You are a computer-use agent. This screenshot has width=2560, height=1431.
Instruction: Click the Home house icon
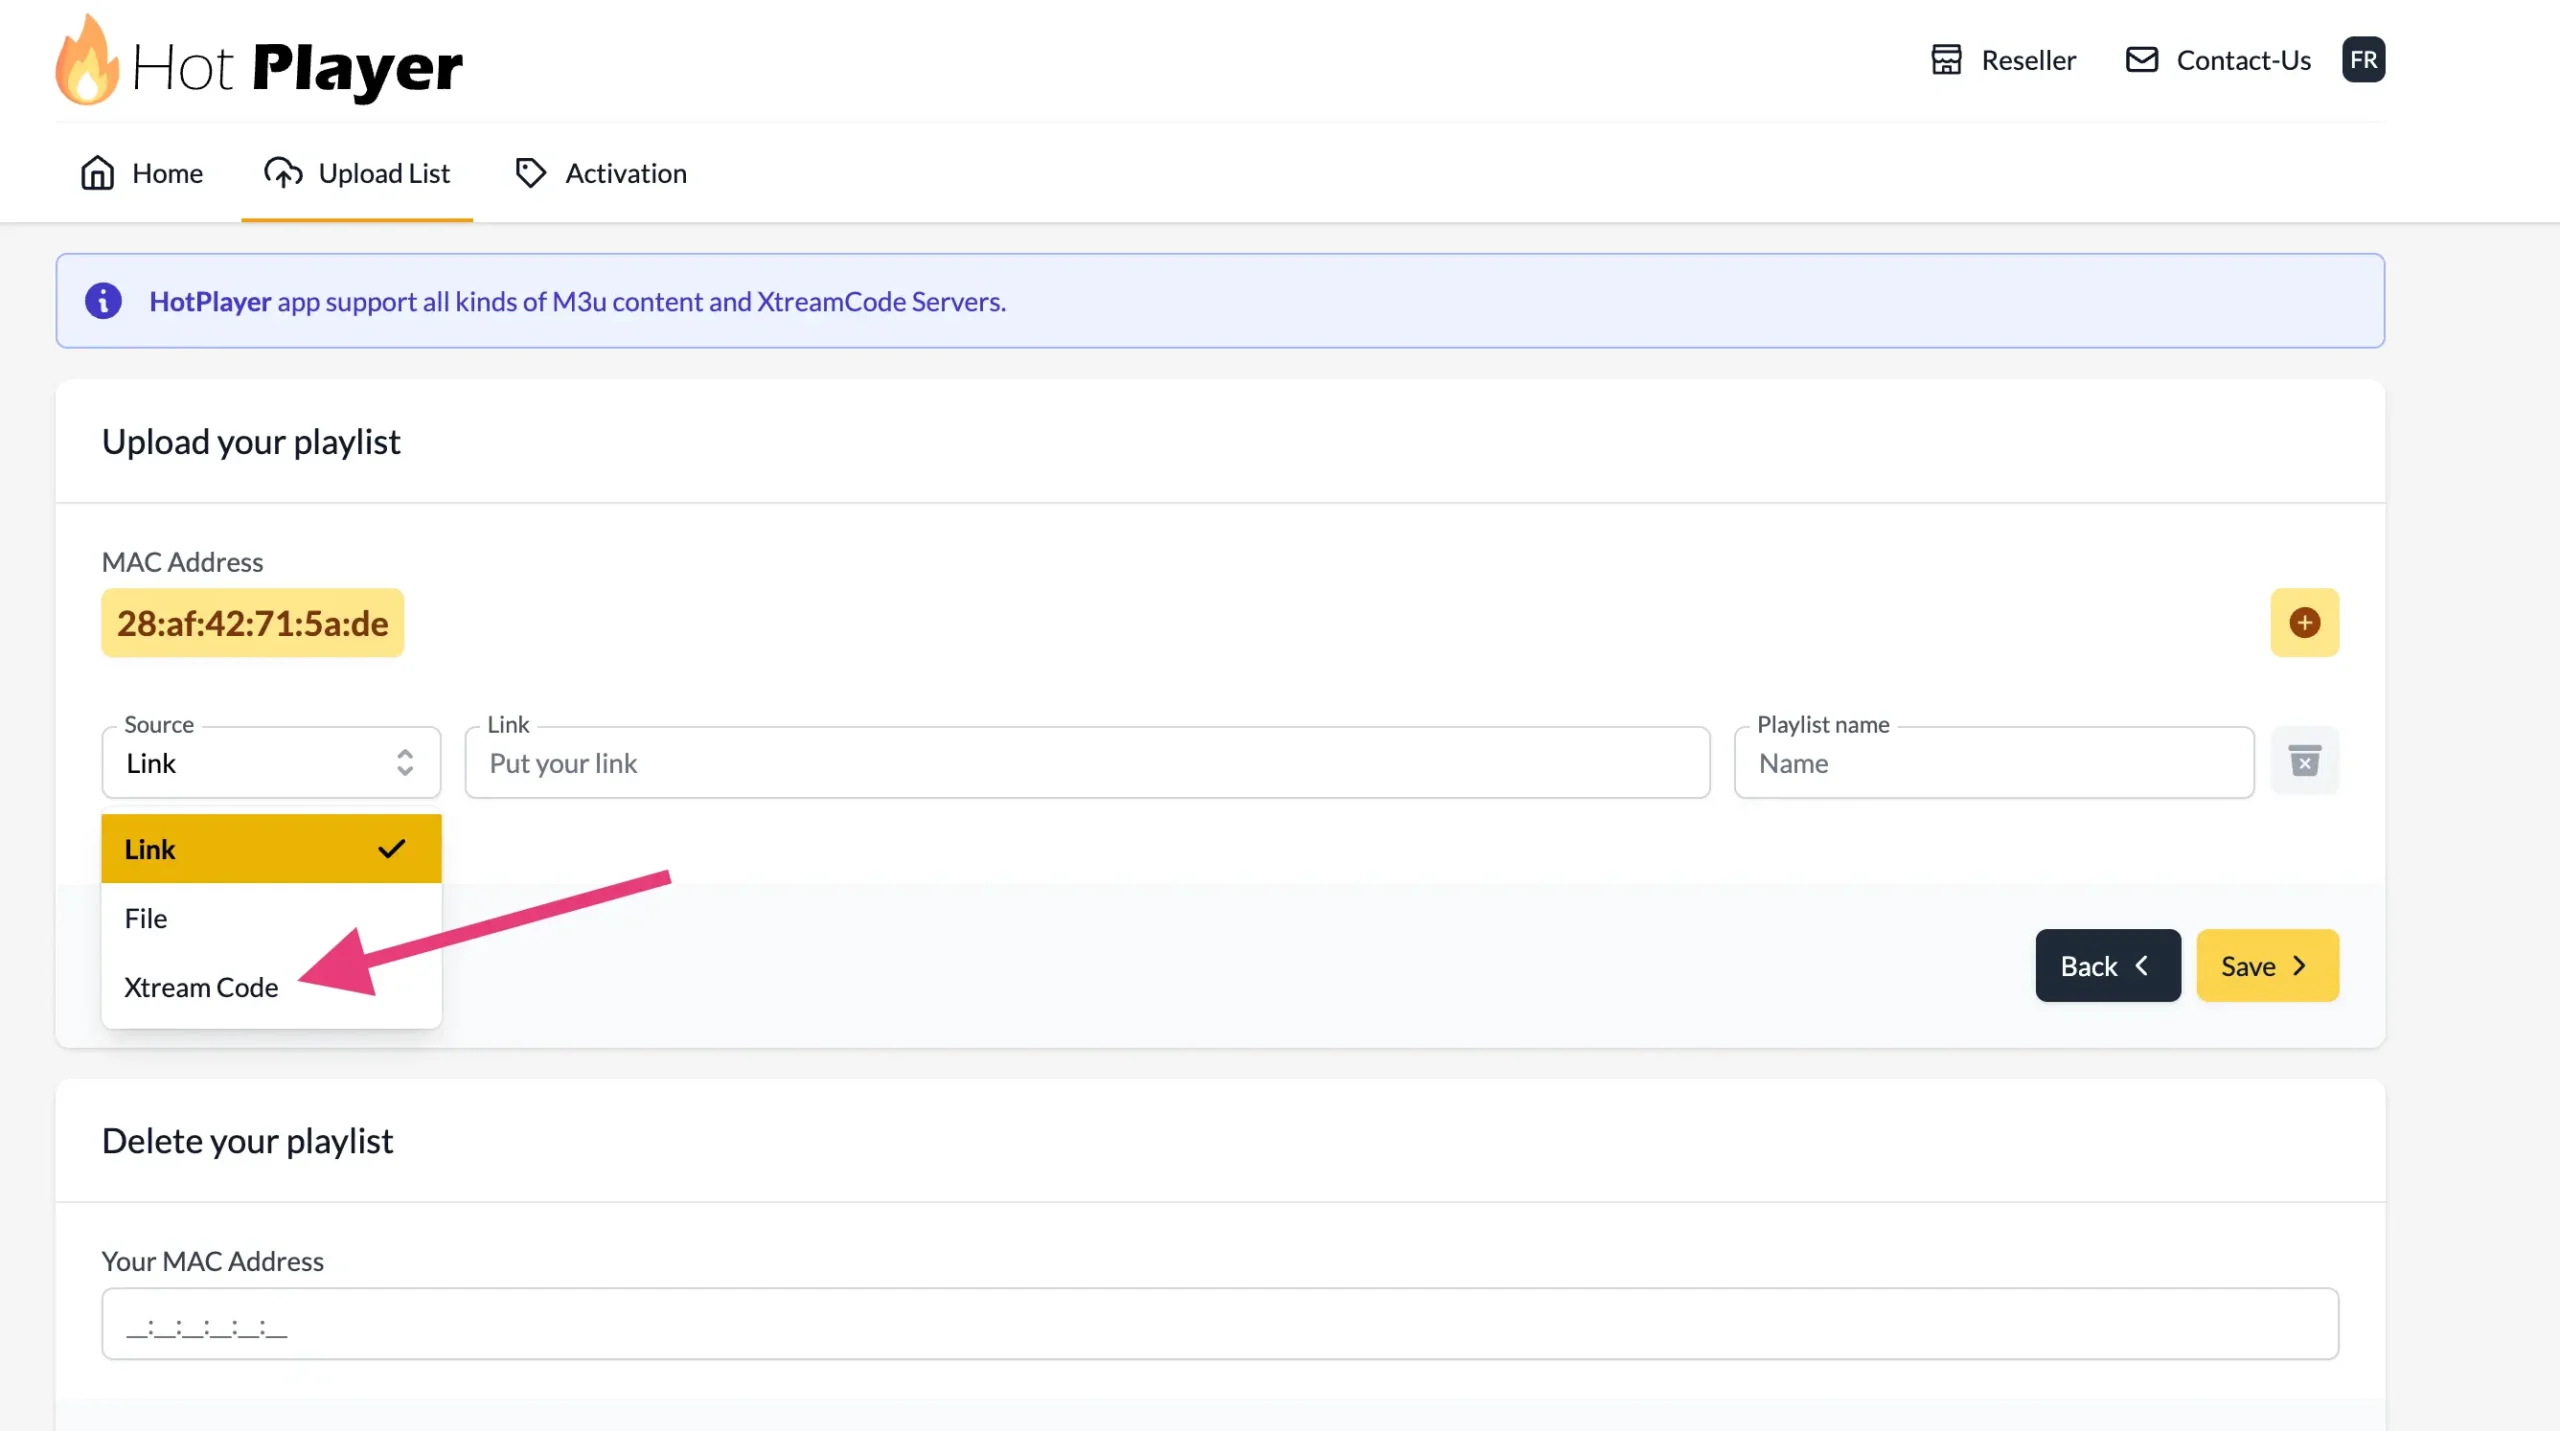[97, 173]
